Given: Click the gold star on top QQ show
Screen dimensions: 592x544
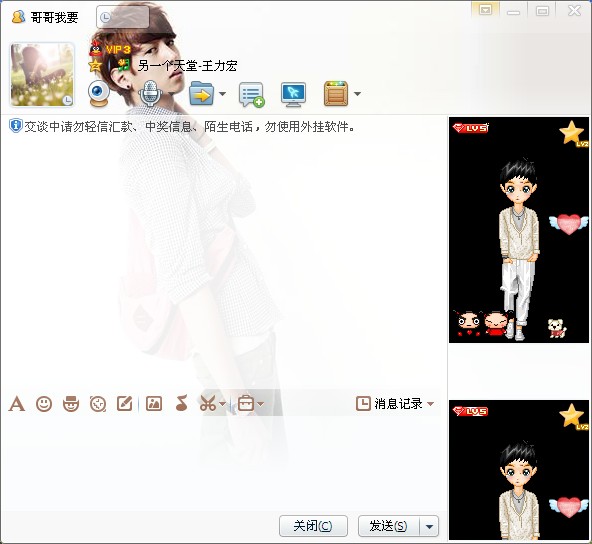Looking at the screenshot, I should 572,133.
